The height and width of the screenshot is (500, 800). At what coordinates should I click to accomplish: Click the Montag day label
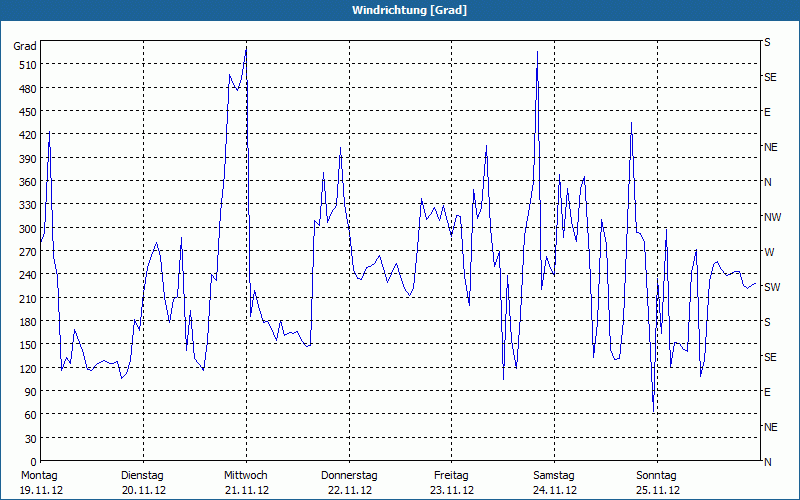tap(39, 476)
